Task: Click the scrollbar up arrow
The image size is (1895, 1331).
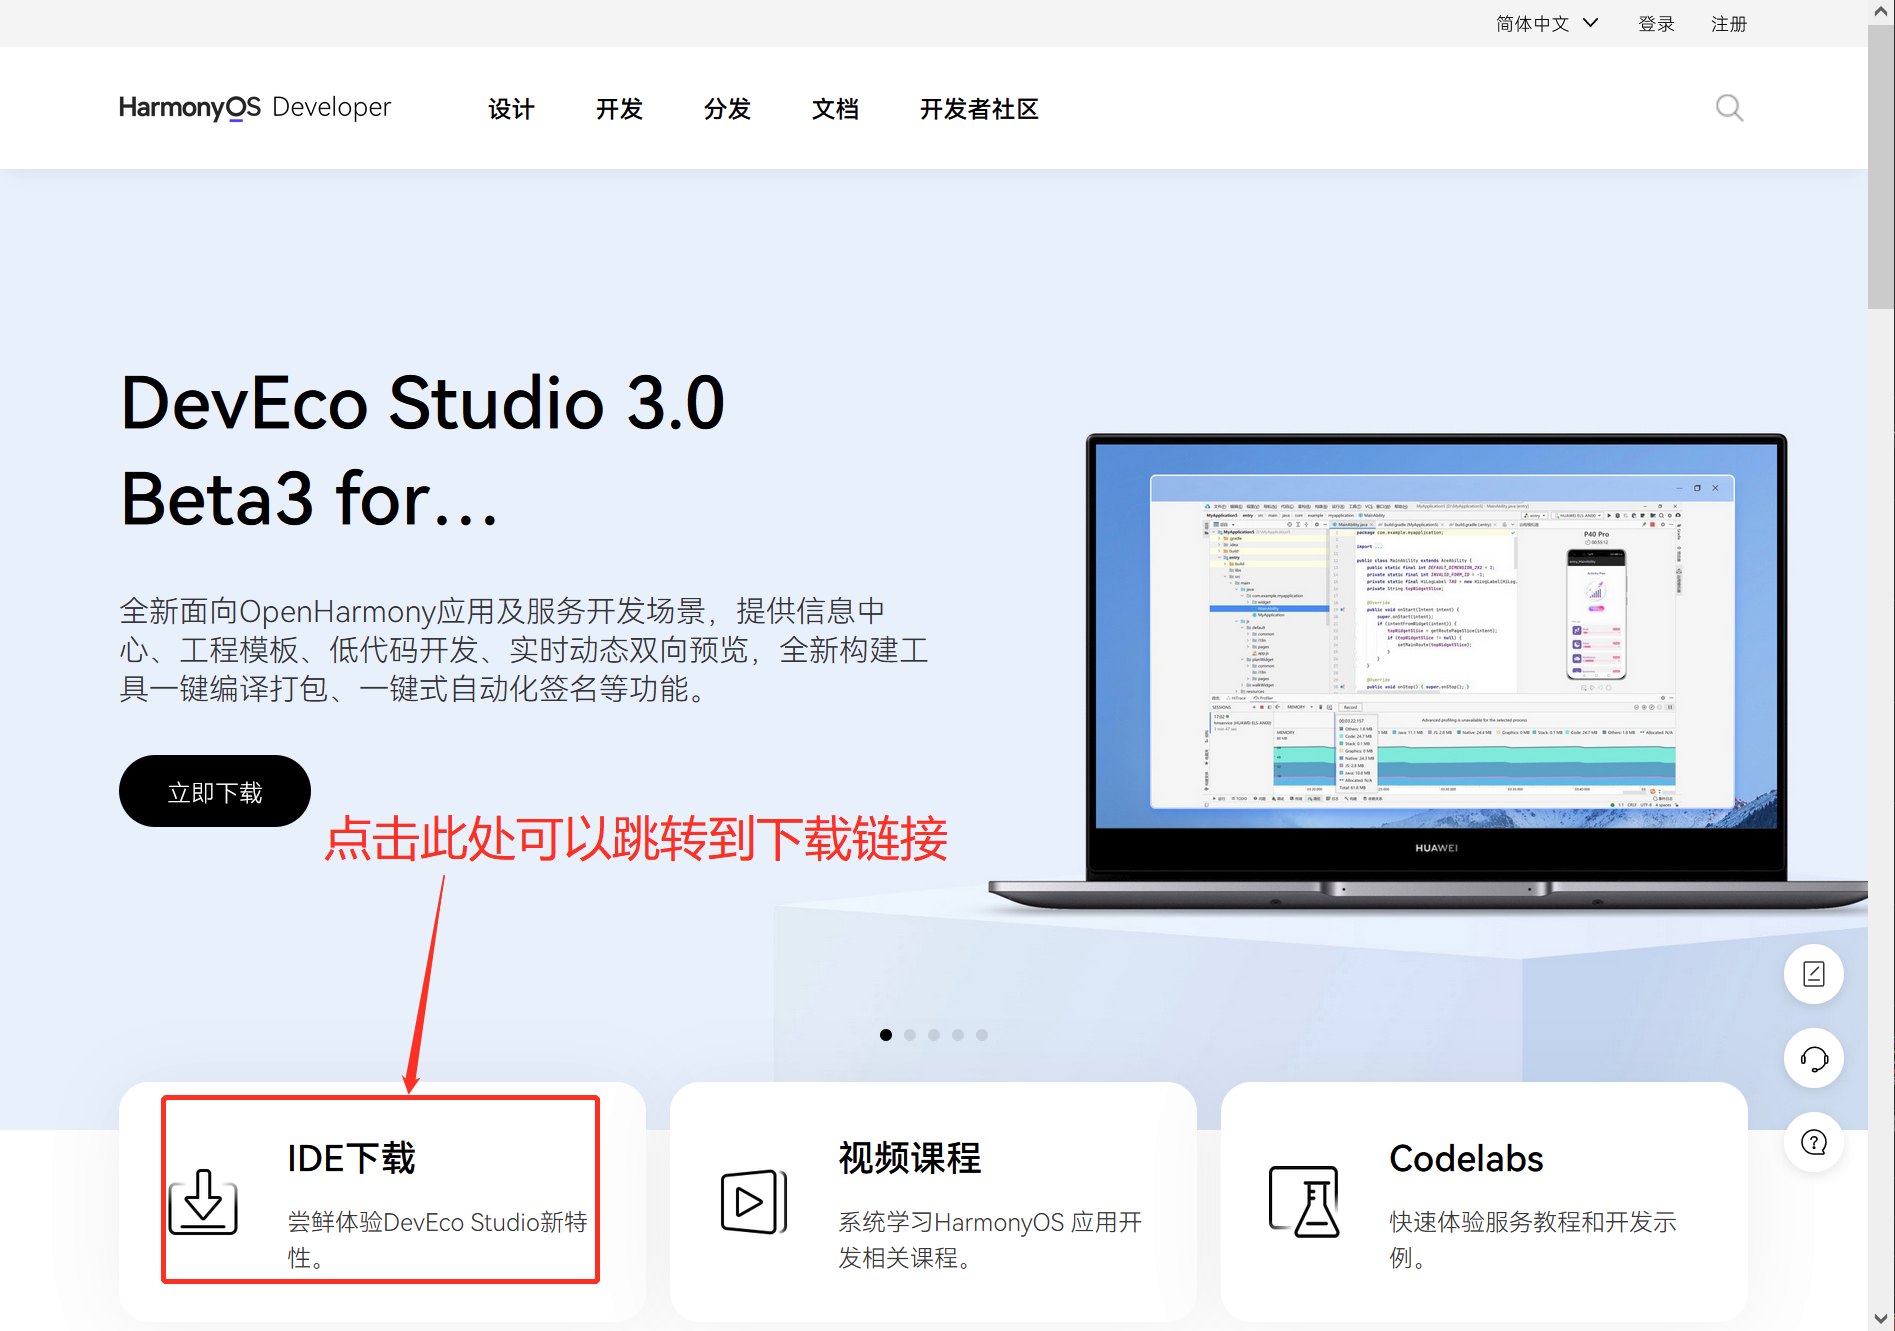Action: (x=1881, y=12)
